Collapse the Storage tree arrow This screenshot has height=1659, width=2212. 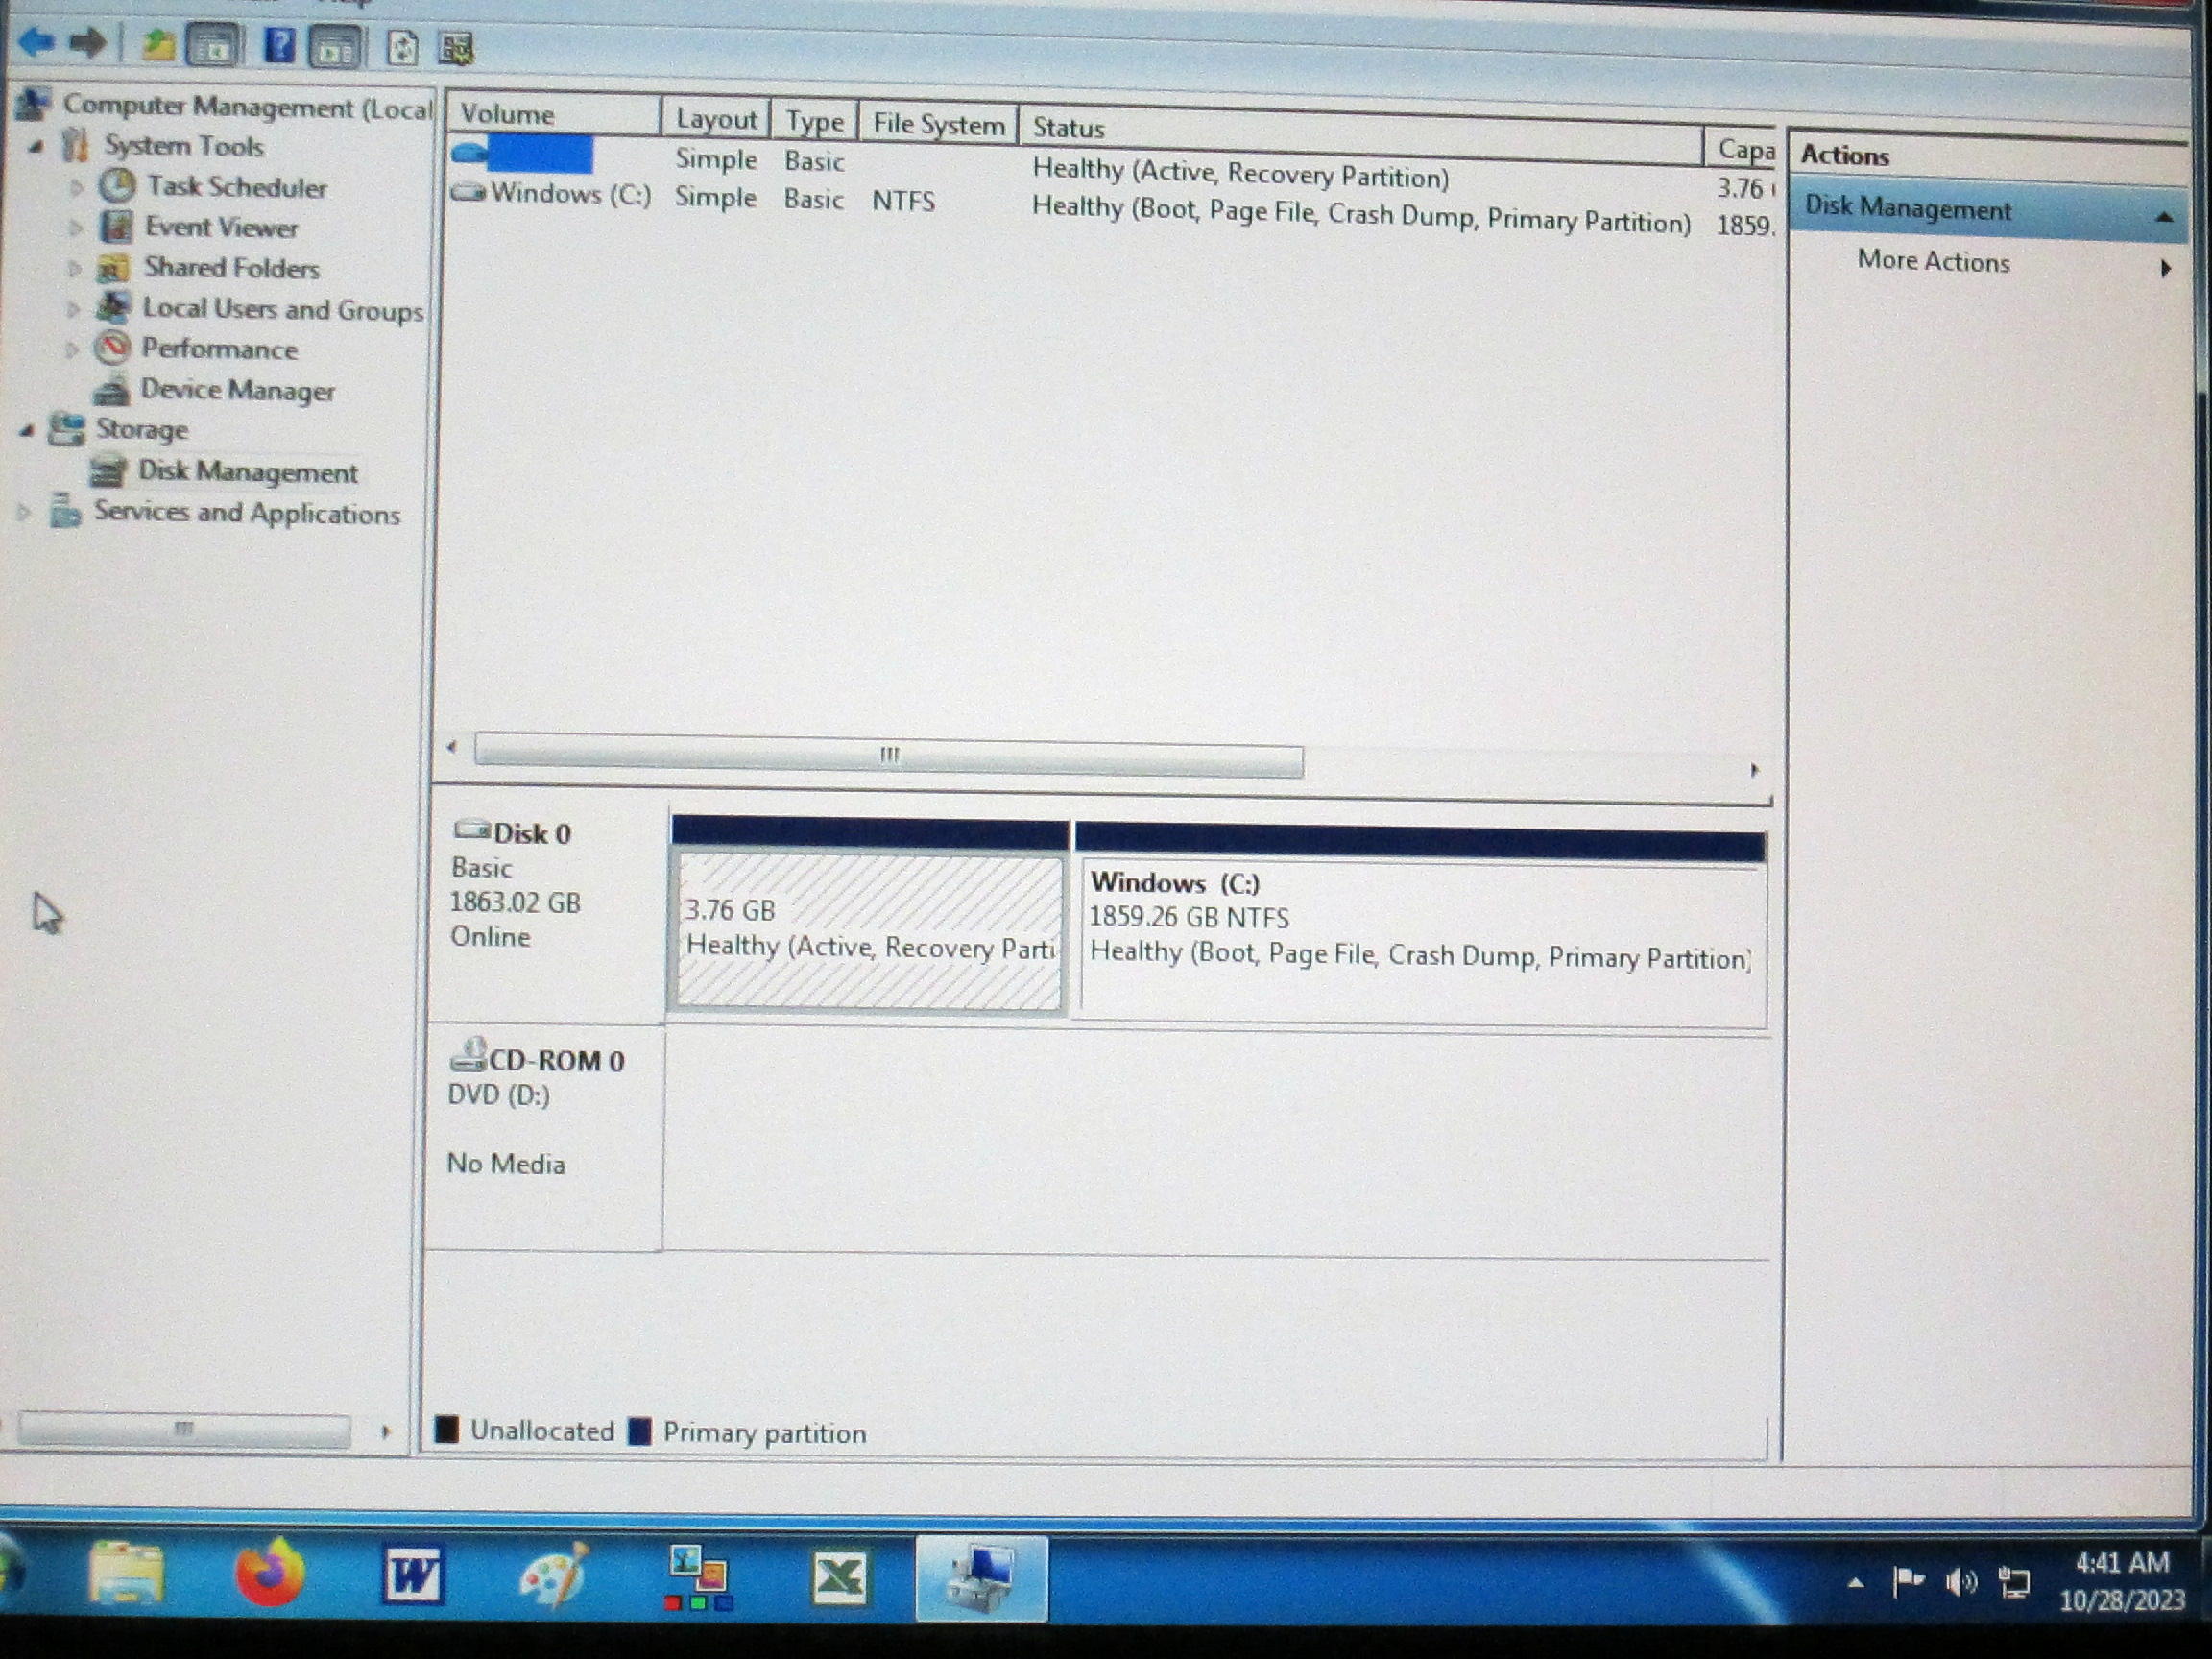point(27,431)
